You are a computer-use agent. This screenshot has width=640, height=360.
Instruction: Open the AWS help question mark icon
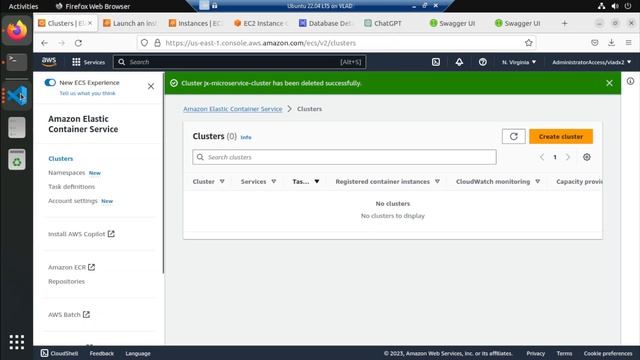point(482,62)
